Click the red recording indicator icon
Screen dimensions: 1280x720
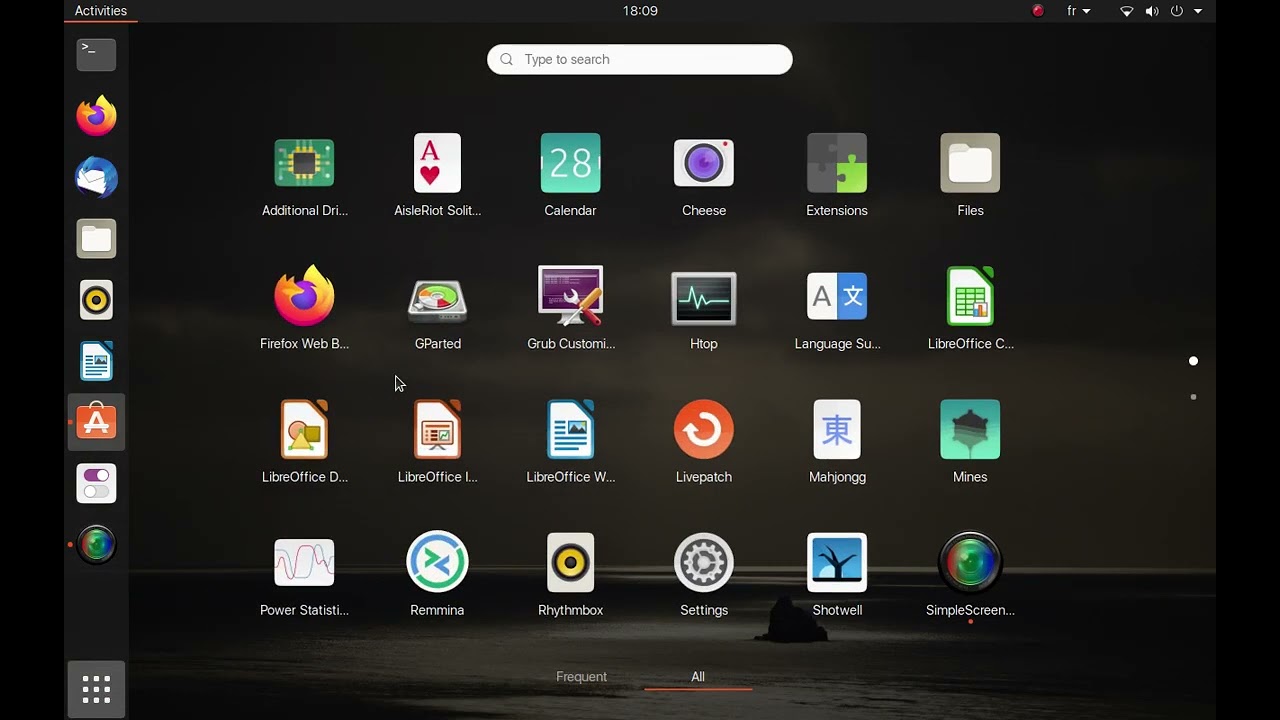click(x=1038, y=11)
